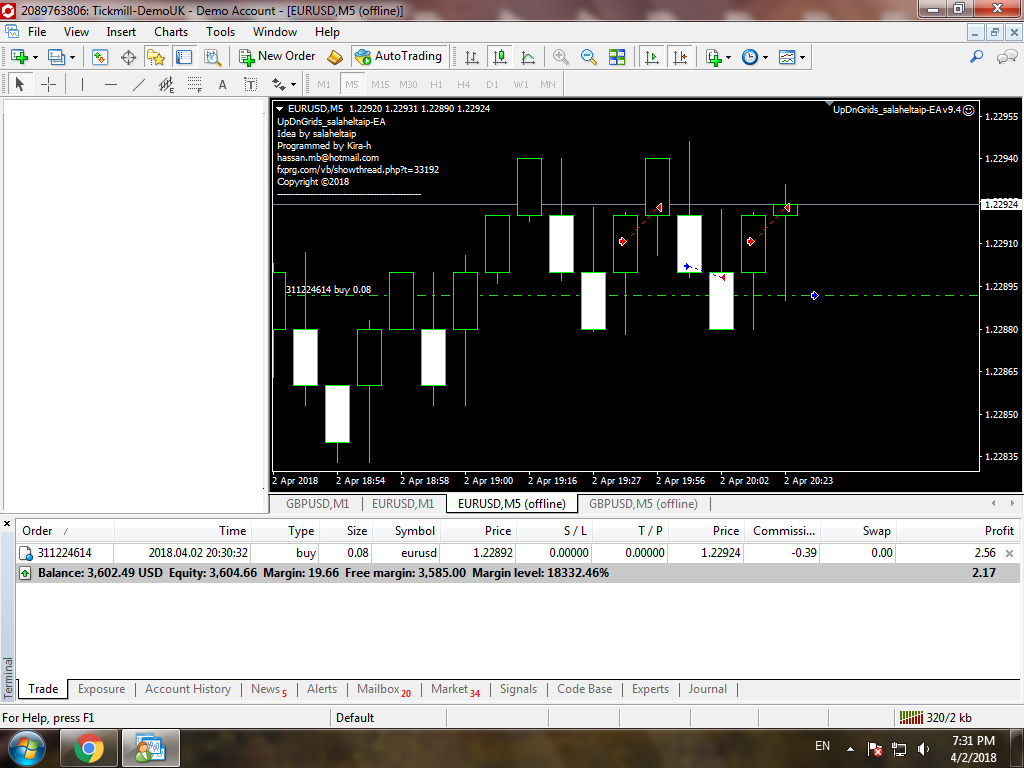
Task: Open Chrome from the taskbar
Action: [x=89, y=748]
